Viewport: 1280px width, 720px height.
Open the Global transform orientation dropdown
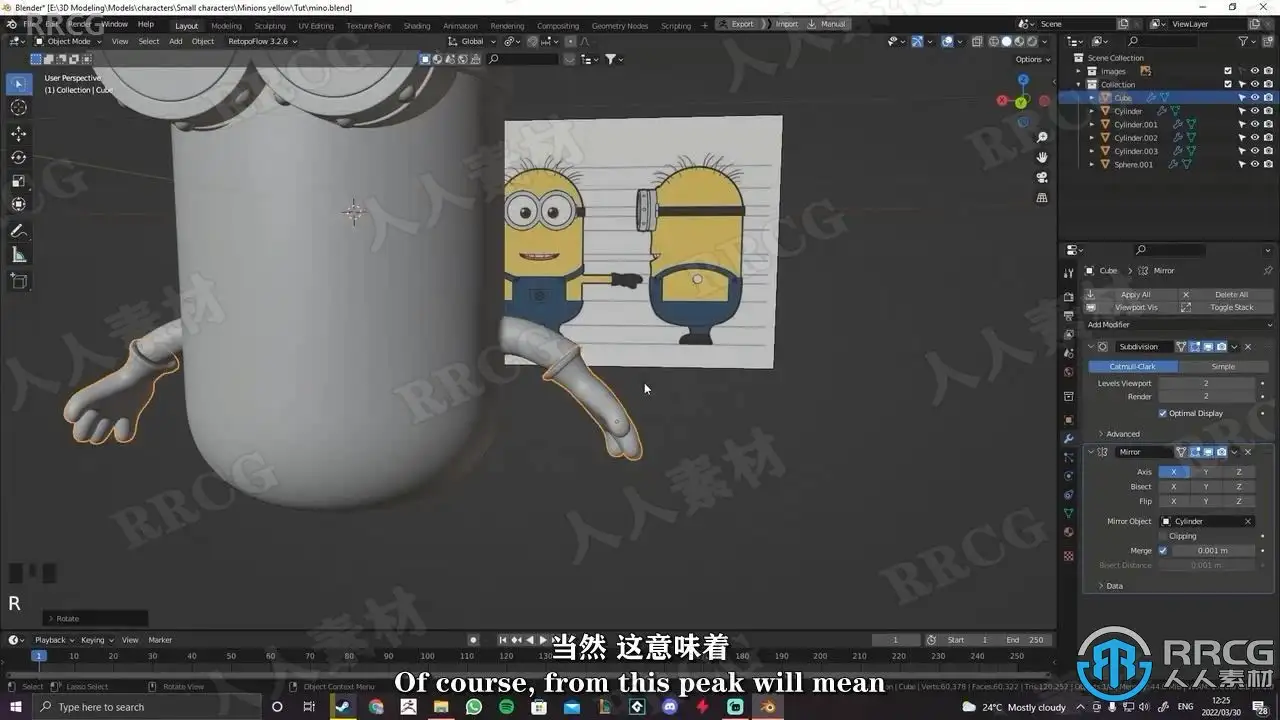[472, 41]
